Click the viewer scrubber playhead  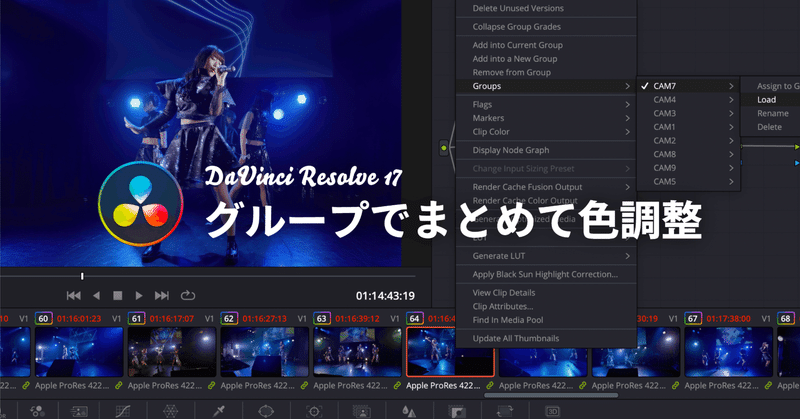pos(82,276)
